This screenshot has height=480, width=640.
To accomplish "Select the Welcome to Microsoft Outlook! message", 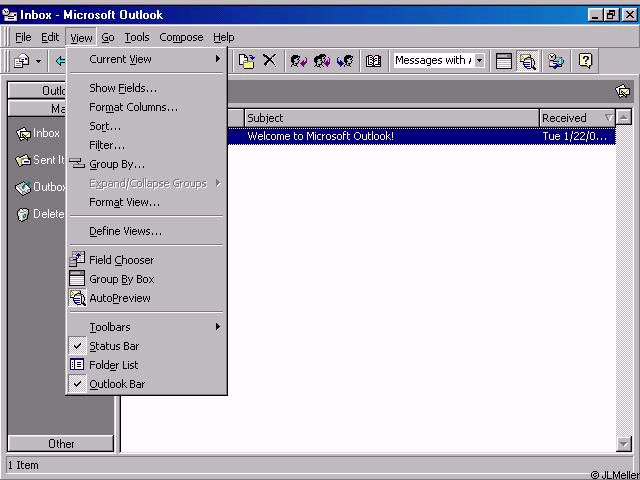I will [x=320, y=136].
